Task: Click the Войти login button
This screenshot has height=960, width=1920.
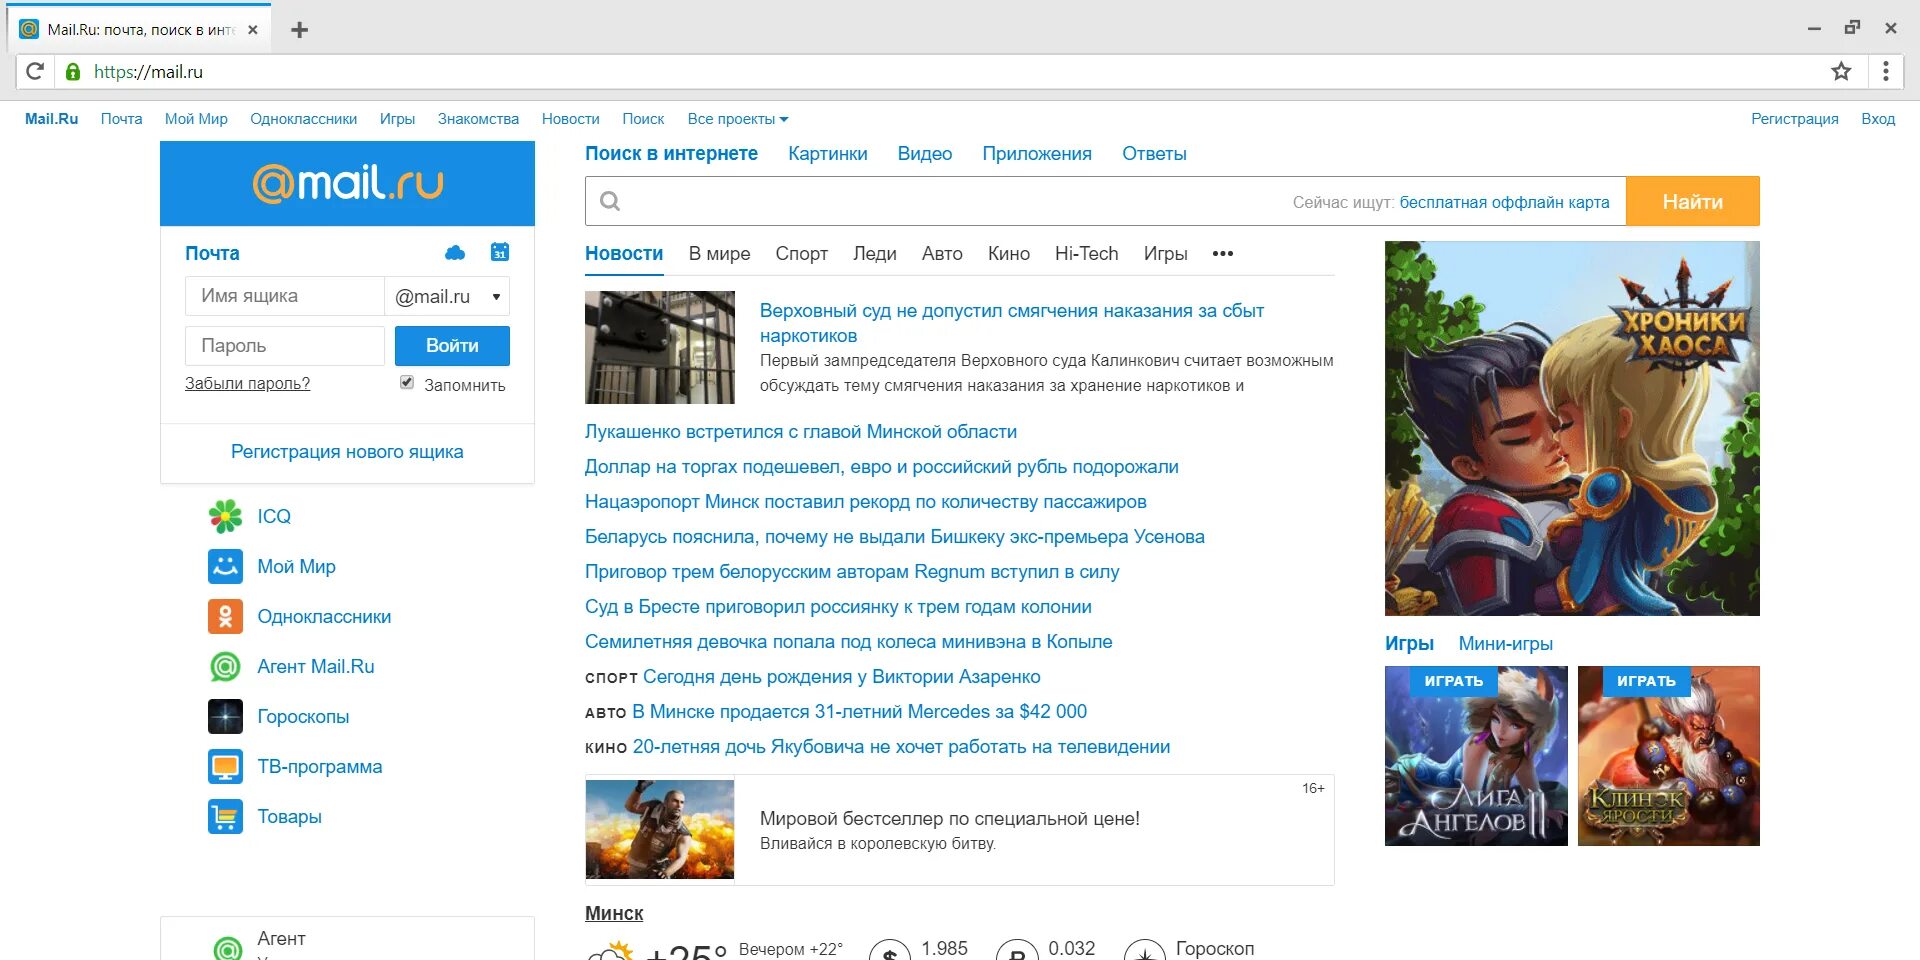Action: coord(452,346)
